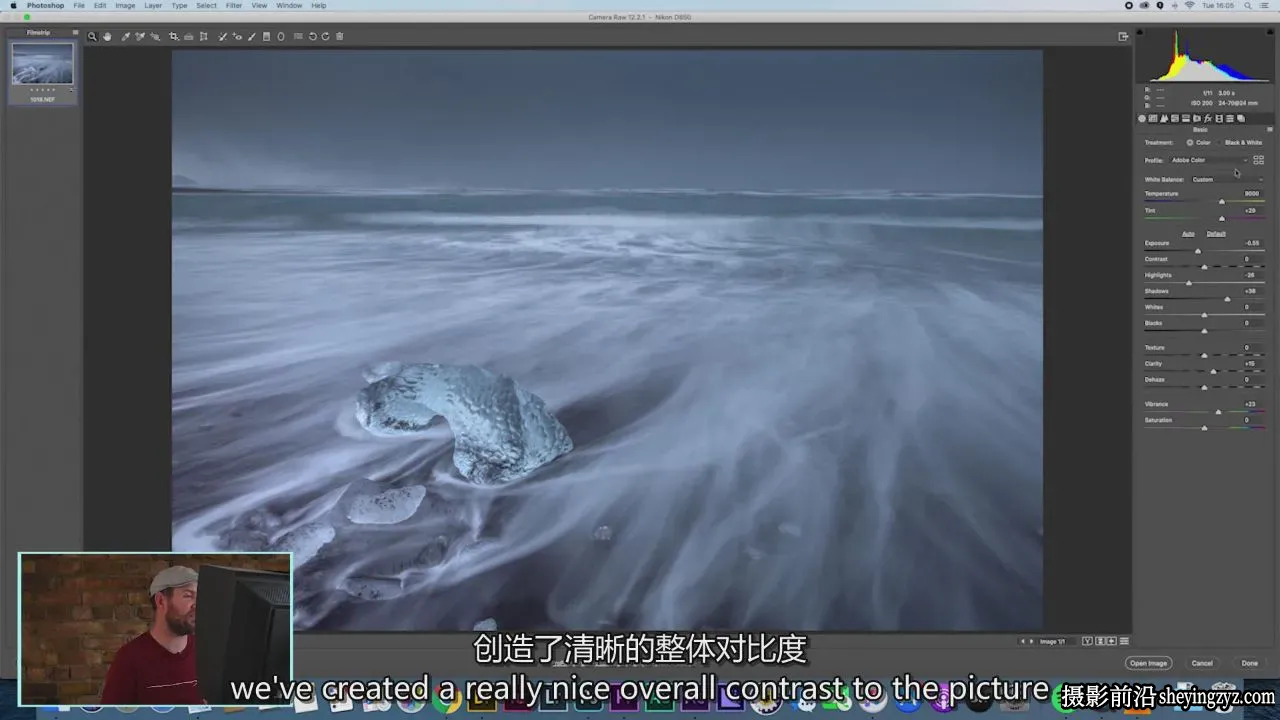The image size is (1280, 720).
Task: Select the filmstrip image thumbnail
Action: (42, 64)
